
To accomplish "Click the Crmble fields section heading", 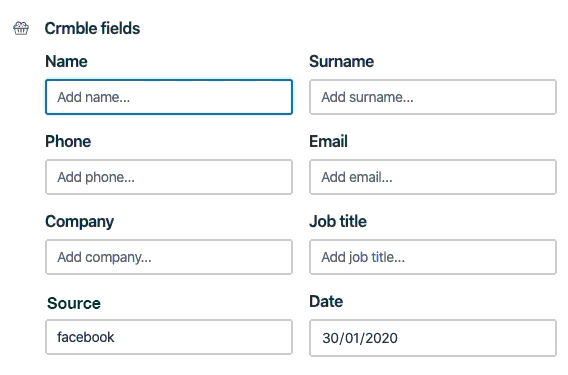I will tap(92, 28).
